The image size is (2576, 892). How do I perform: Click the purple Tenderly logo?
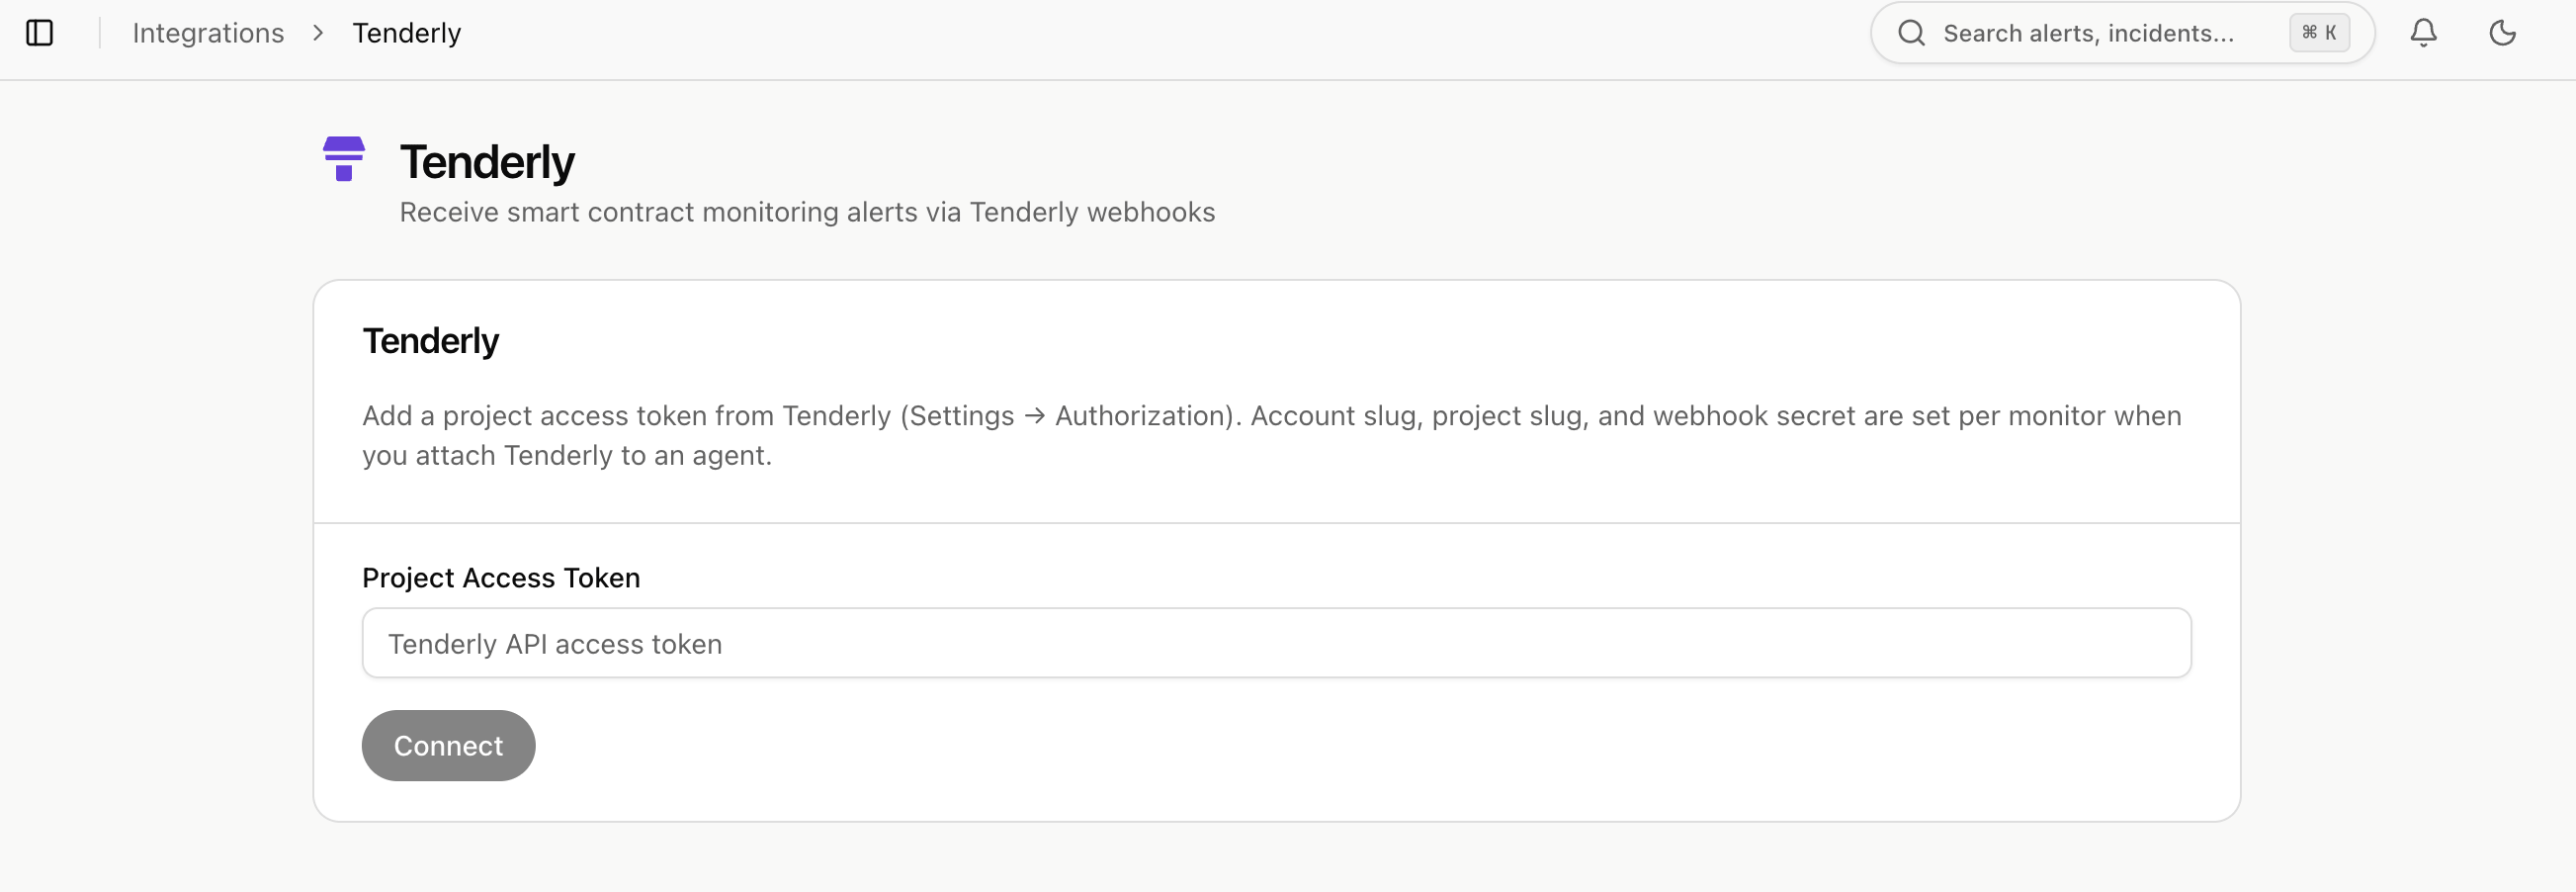click(343, 159)
